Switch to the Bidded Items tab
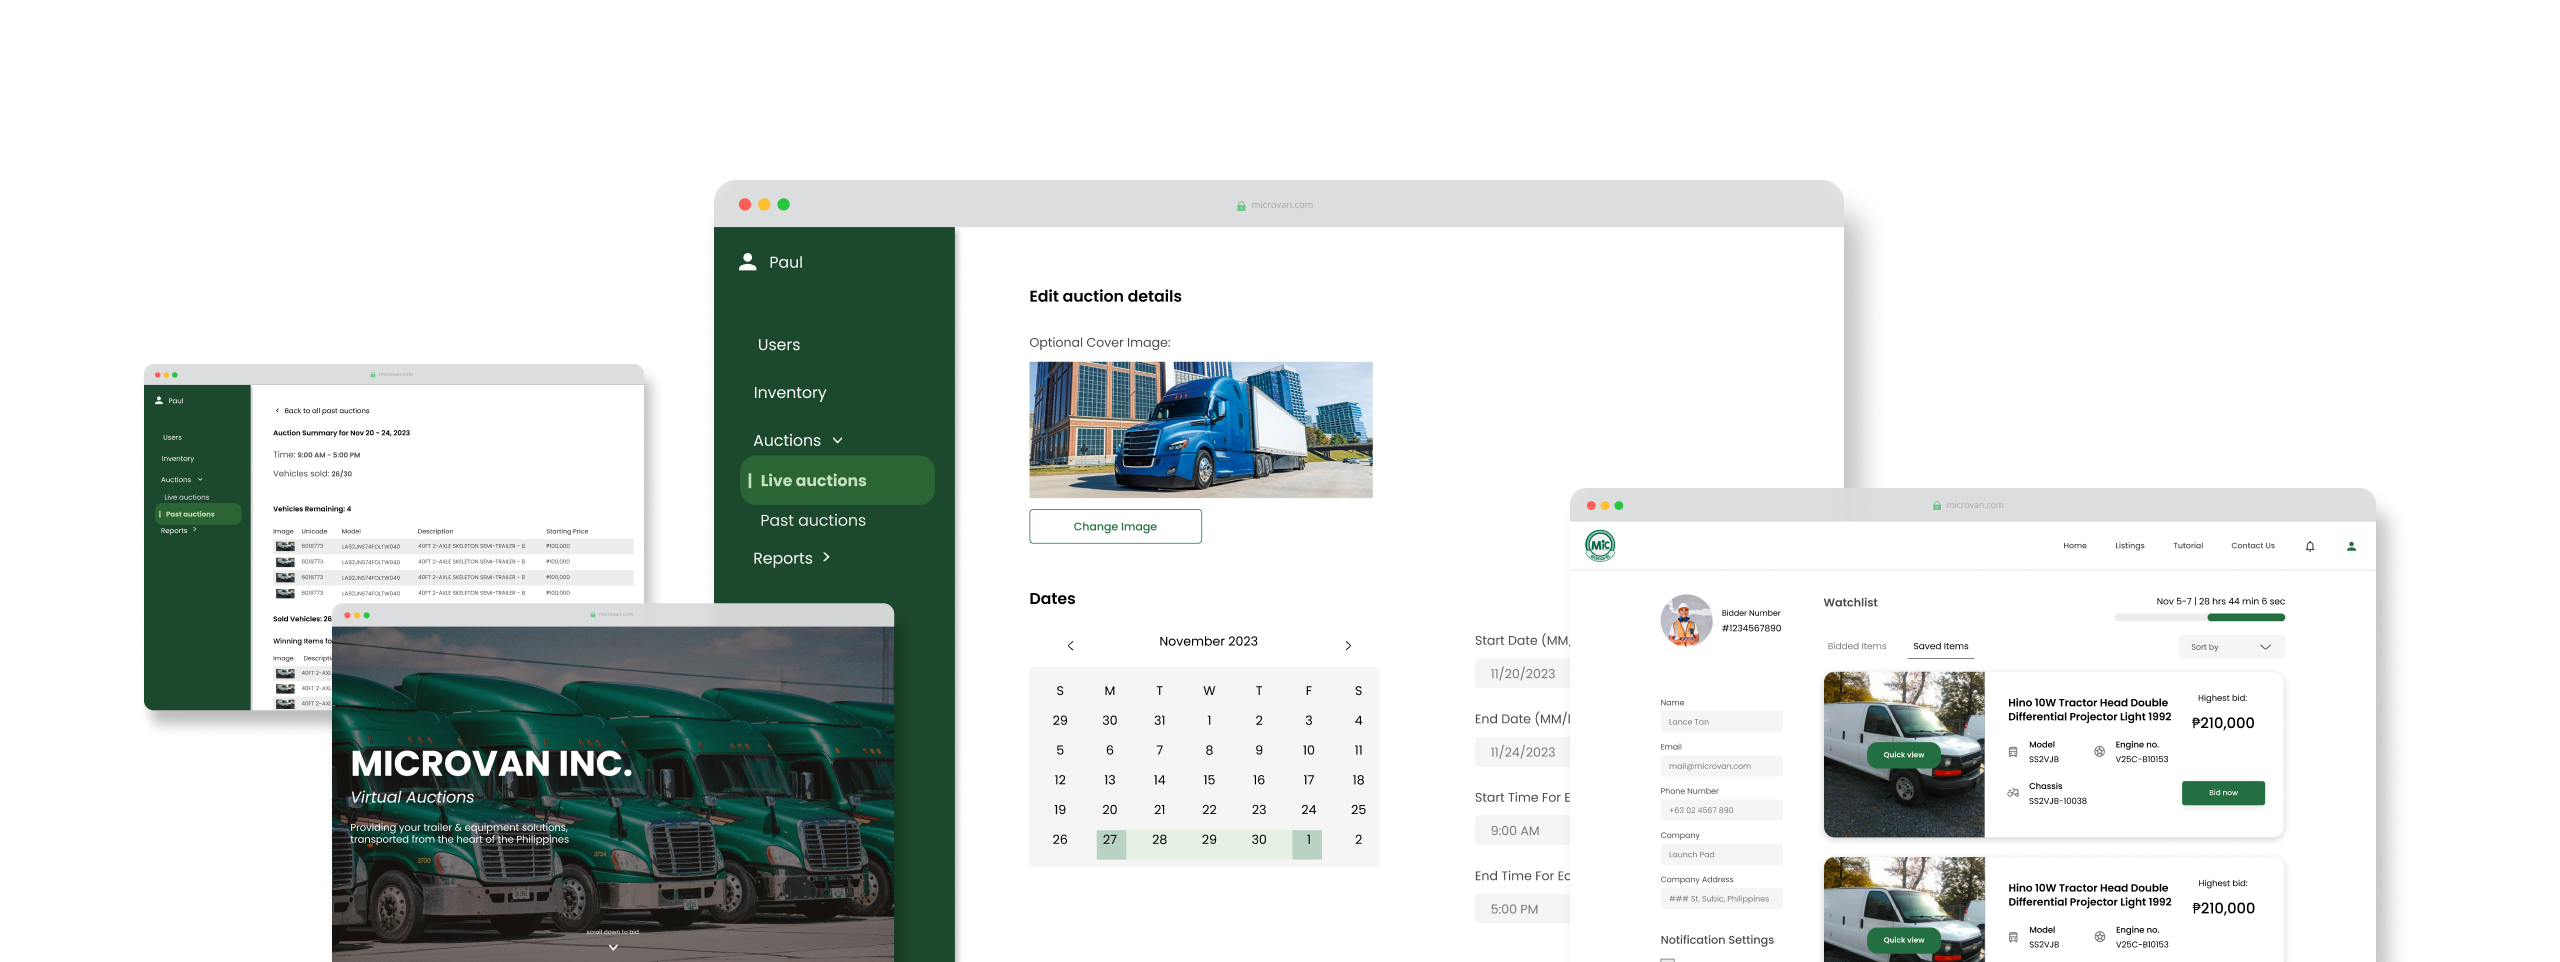 (x=1857, y=646)
